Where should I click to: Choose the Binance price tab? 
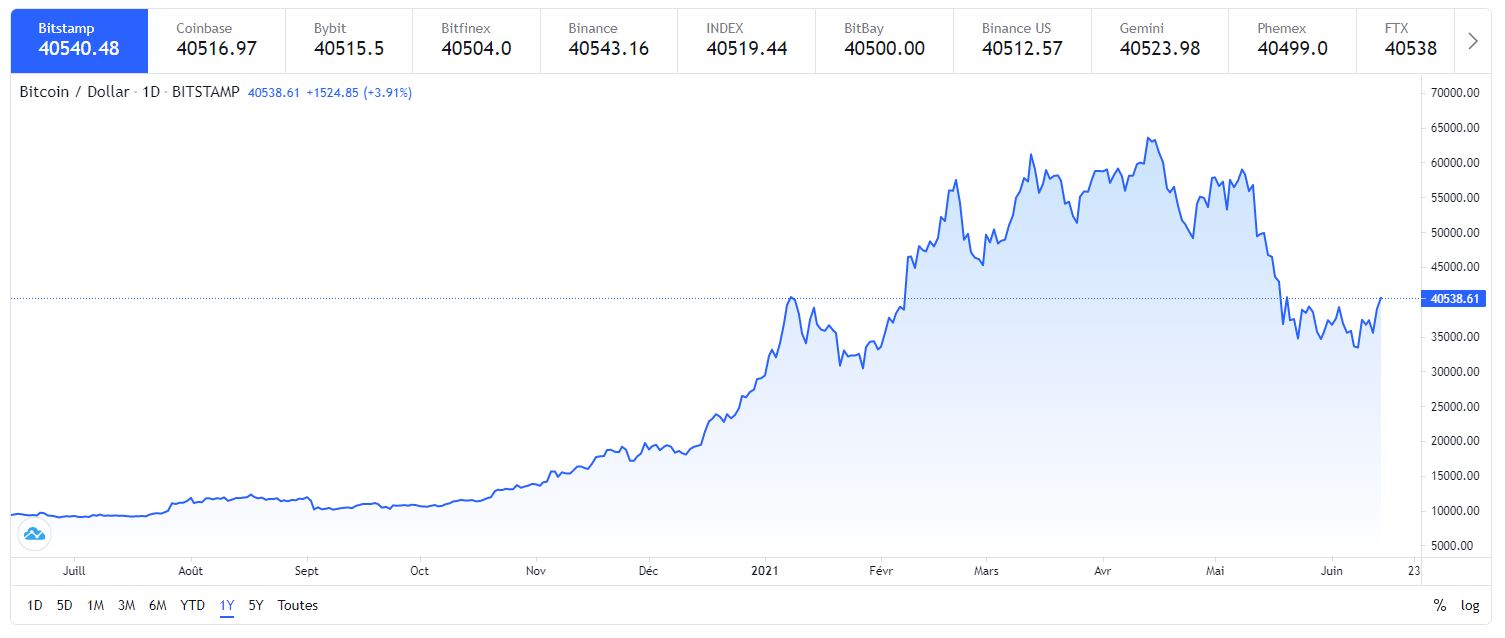point(608,40)
